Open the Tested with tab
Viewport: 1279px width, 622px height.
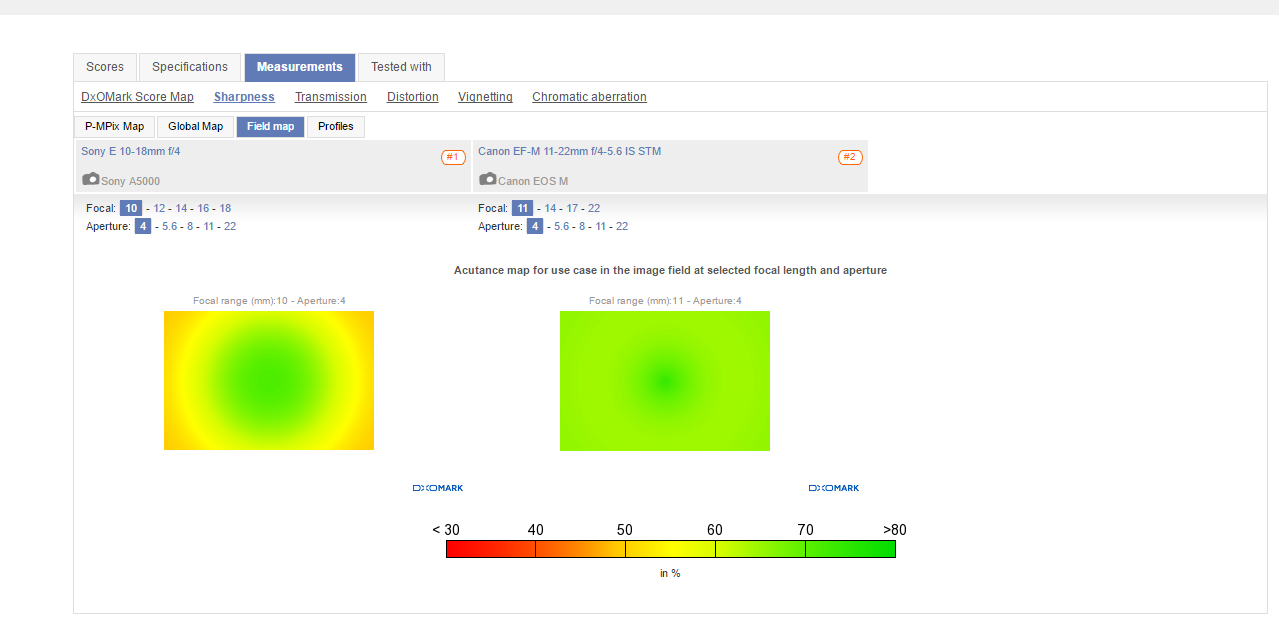(x=401, y=67)
